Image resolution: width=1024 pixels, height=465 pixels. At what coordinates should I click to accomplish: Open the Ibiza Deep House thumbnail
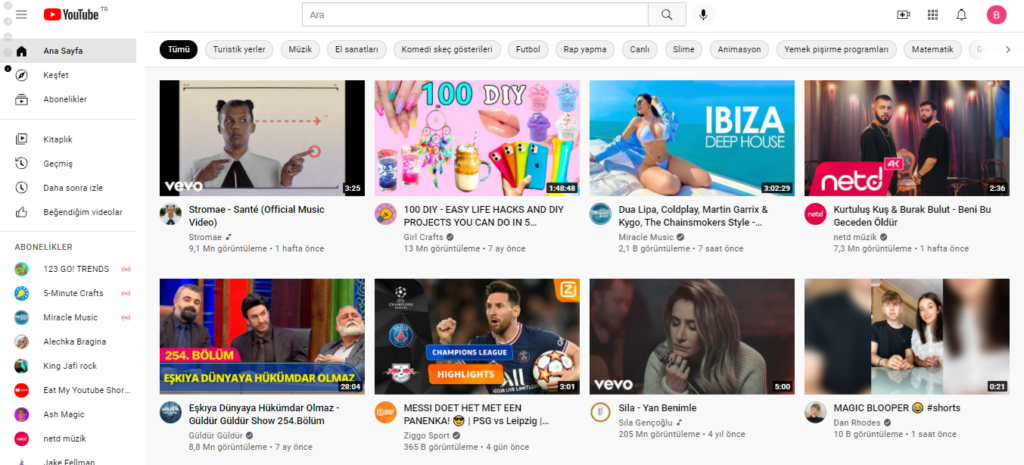692,138
